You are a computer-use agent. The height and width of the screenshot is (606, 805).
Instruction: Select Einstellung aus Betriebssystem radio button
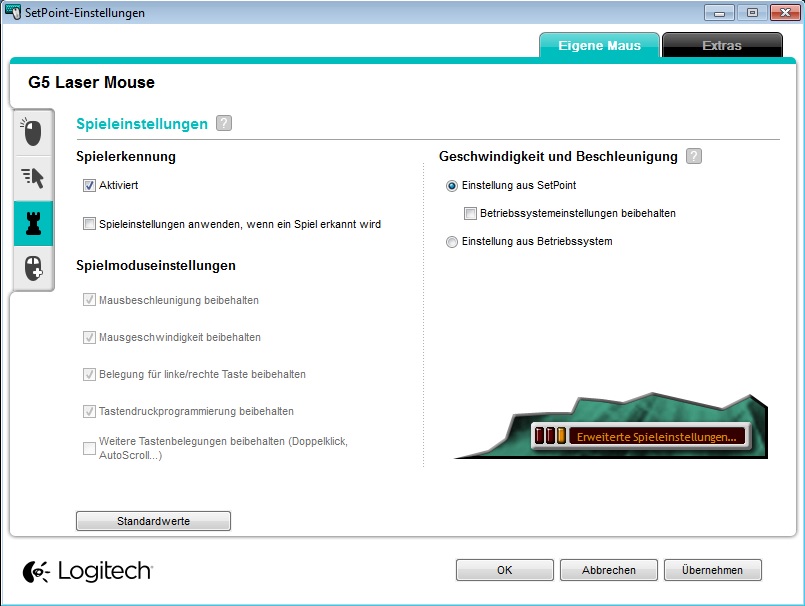point(452,242)
